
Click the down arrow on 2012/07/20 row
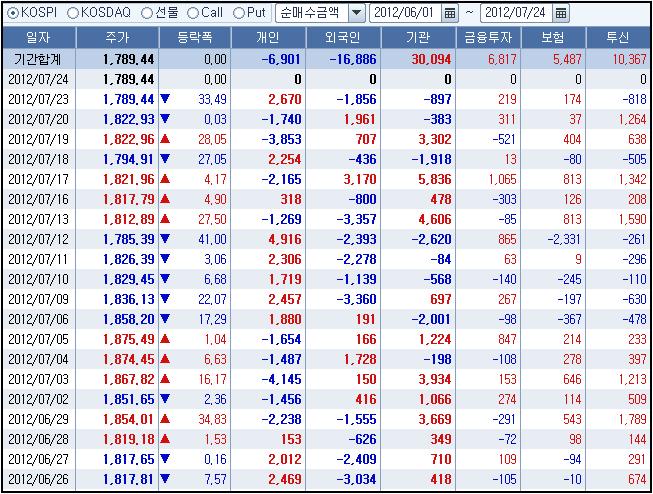tap(165, 119)
